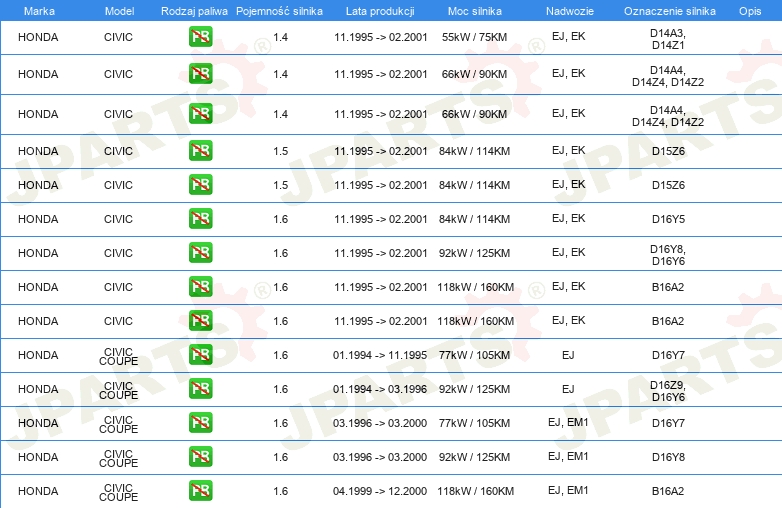
Task: Select the 84kW / 114KM cell in the D16Y5 row
Action: click(474, 219)
